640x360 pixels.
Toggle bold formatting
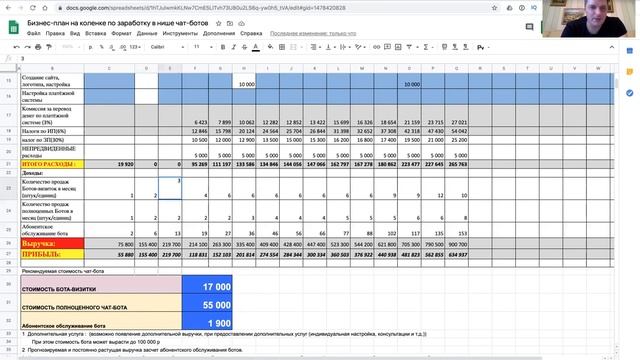coord(223,47)
